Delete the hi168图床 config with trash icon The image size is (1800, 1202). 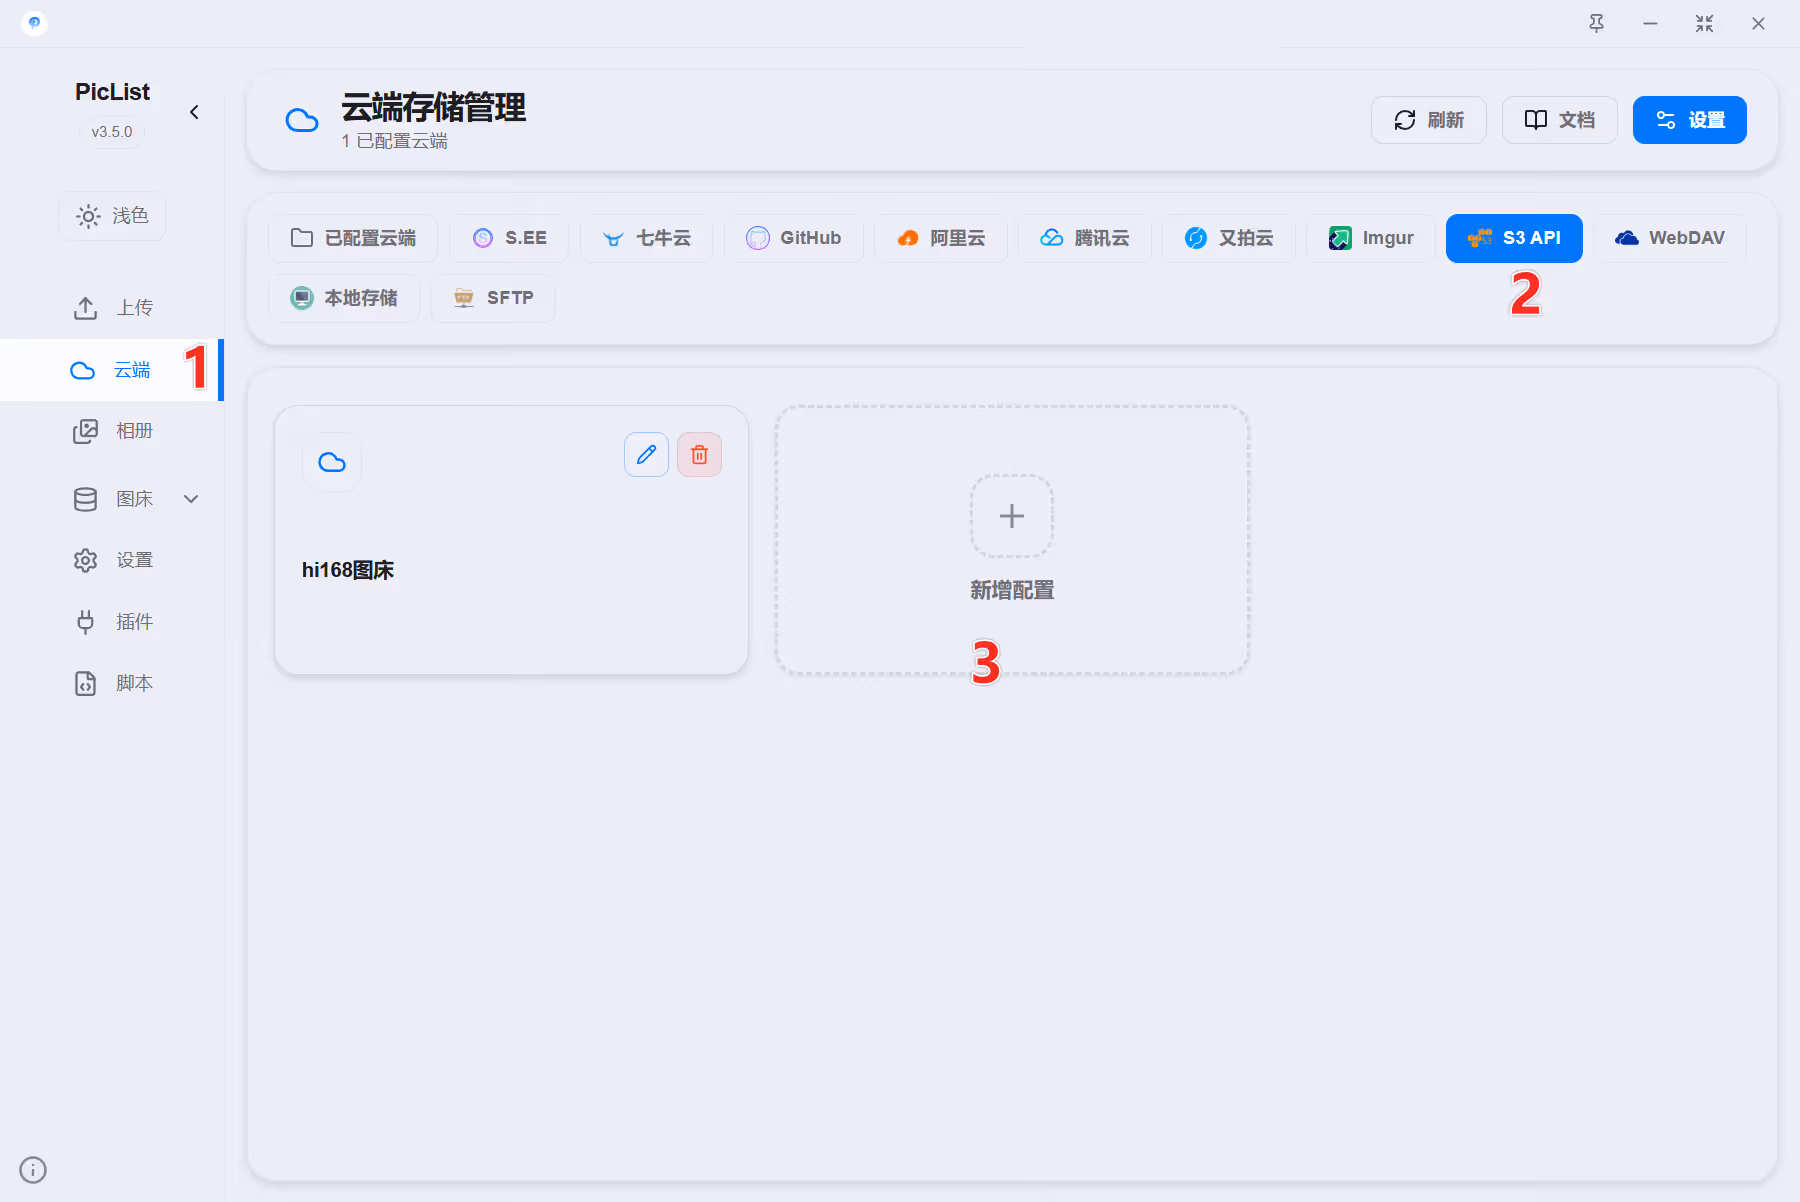[x=700, y=455]
